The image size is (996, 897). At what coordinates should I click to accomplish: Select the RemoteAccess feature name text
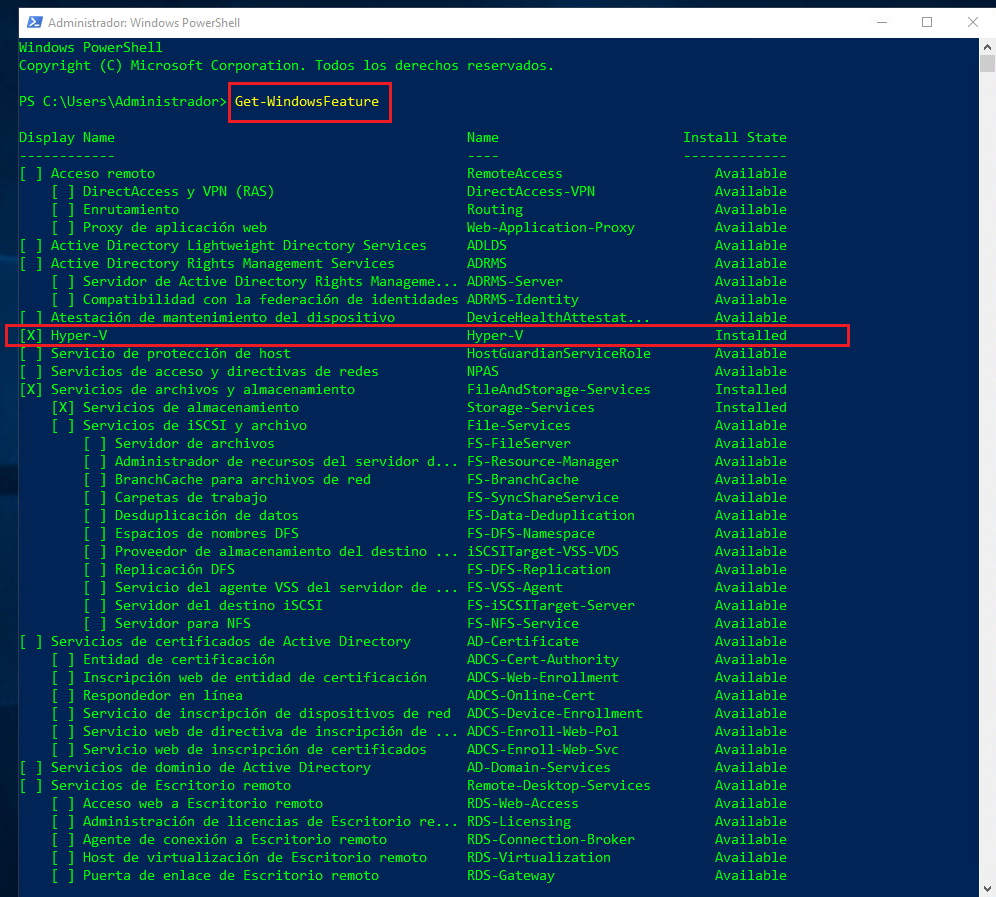pos(515,173)
